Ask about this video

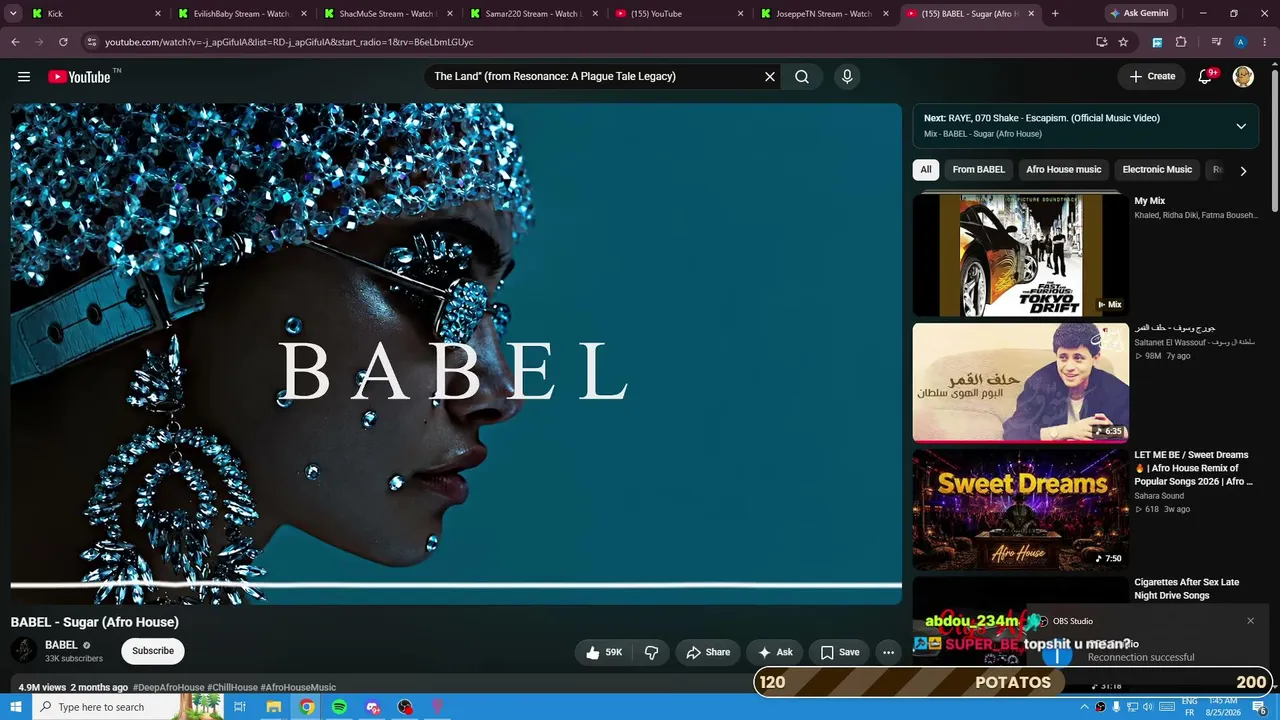coord(775,652)
